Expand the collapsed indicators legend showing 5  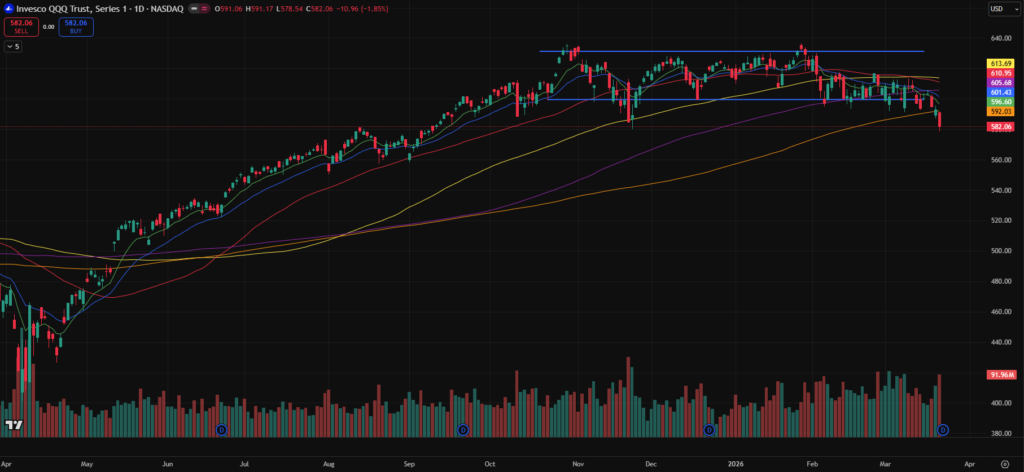(13, 46)
